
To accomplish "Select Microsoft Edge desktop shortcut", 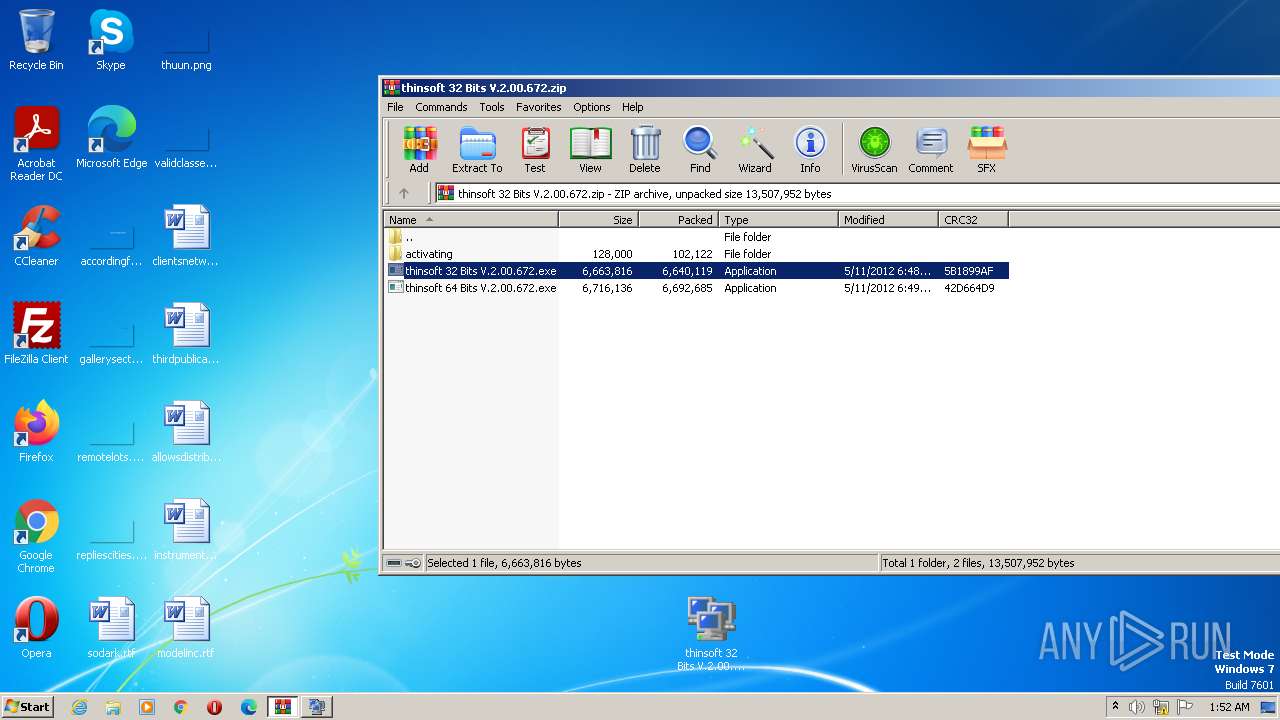I will point(111,138).
